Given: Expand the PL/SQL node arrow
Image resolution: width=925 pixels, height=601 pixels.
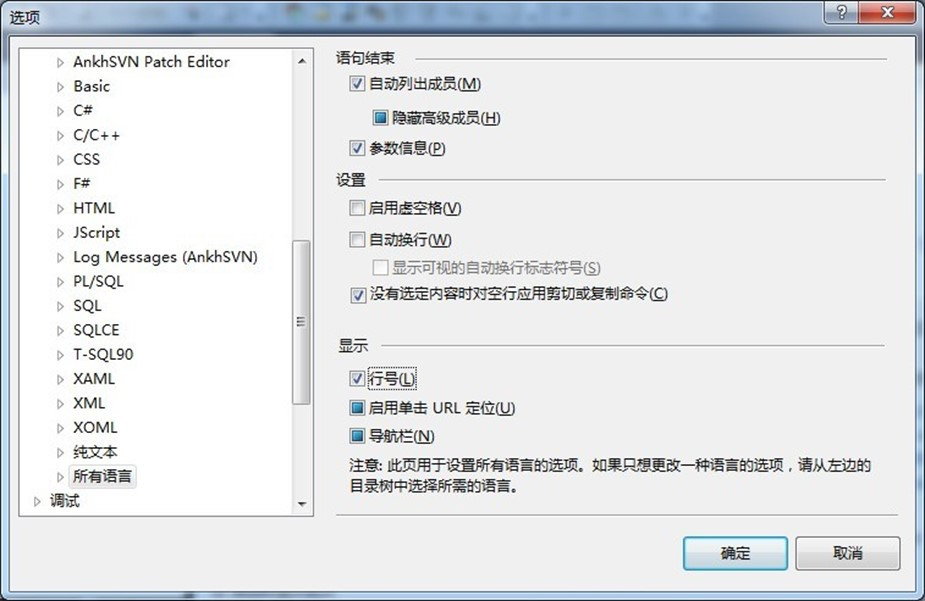Looking at the screenshot, I should (60, 282).
